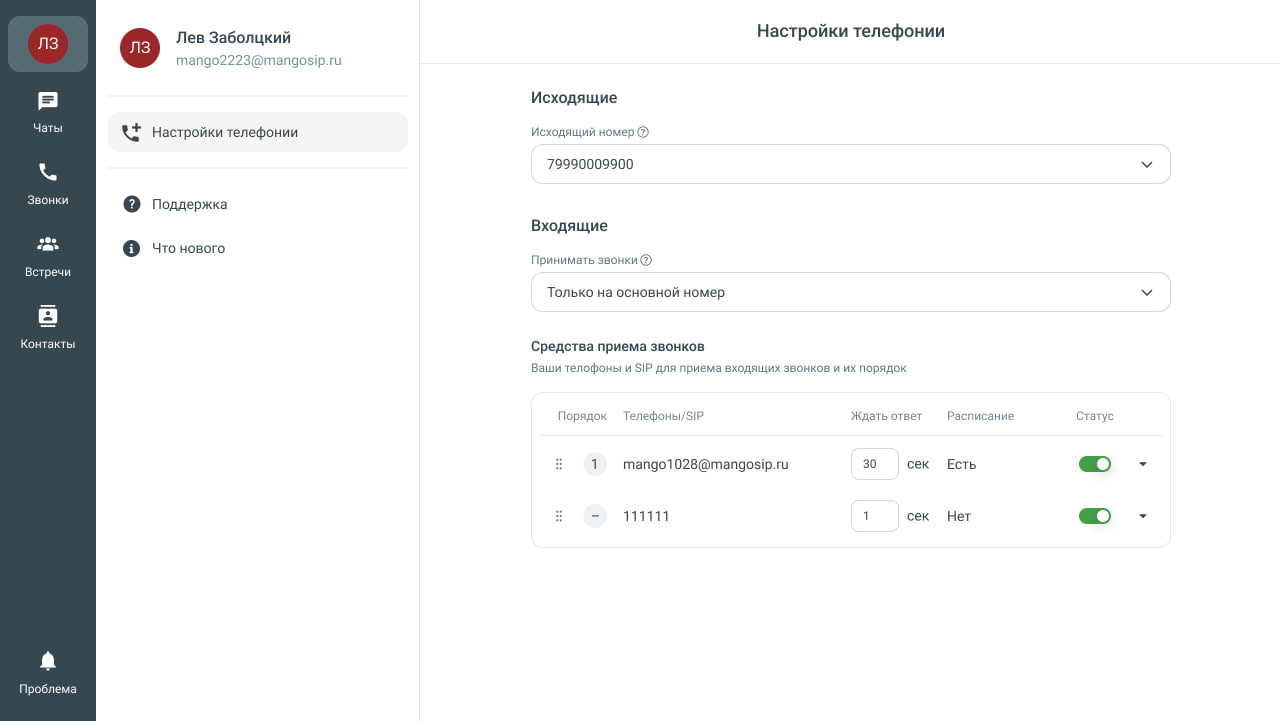Screen dimensions: 1280x721
Task: Grab drag handle for mango1028@mangosip.ru row
Action: (x=559, y=464)
